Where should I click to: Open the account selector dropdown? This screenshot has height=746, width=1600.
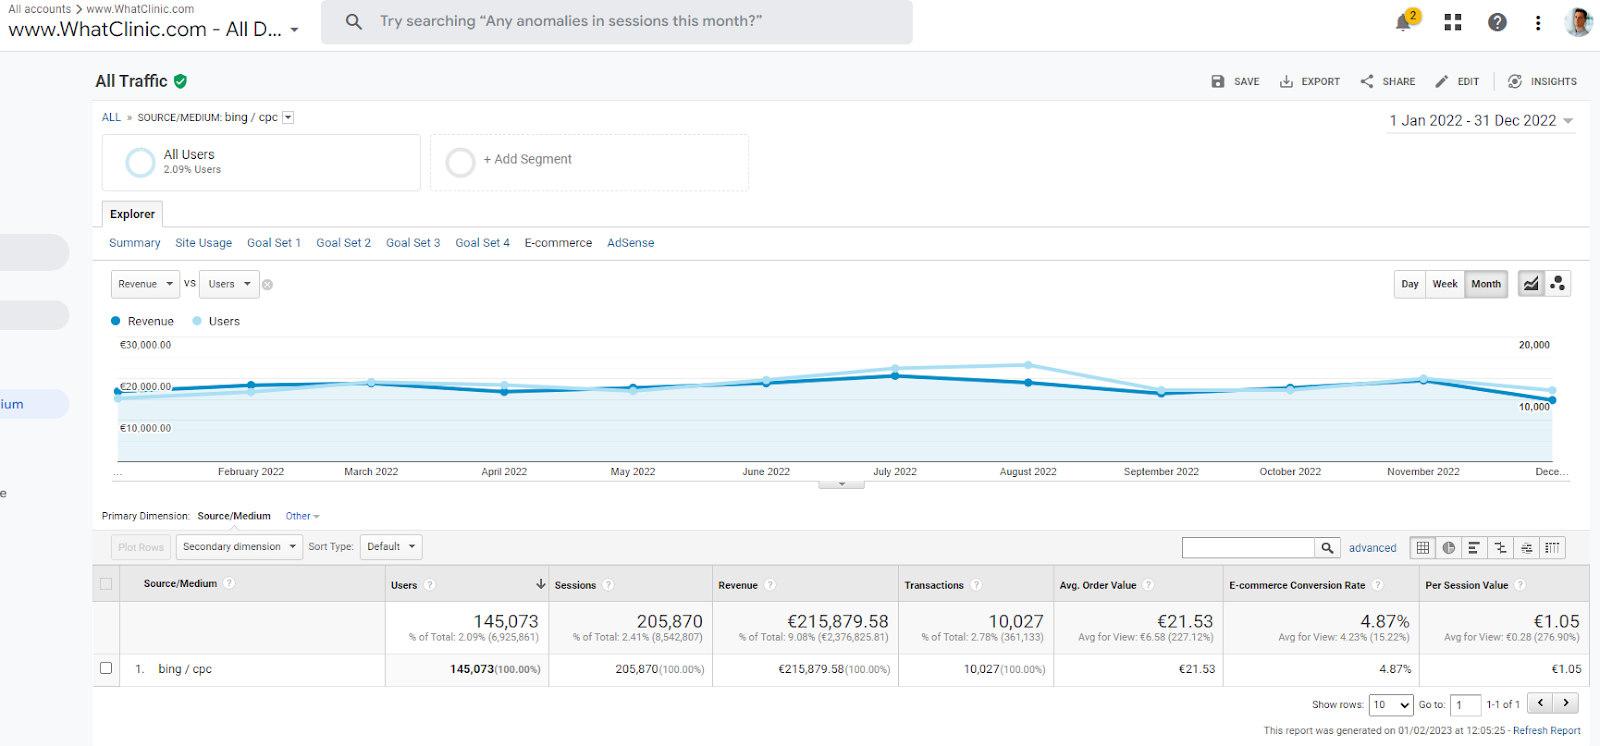coord(294,30)
